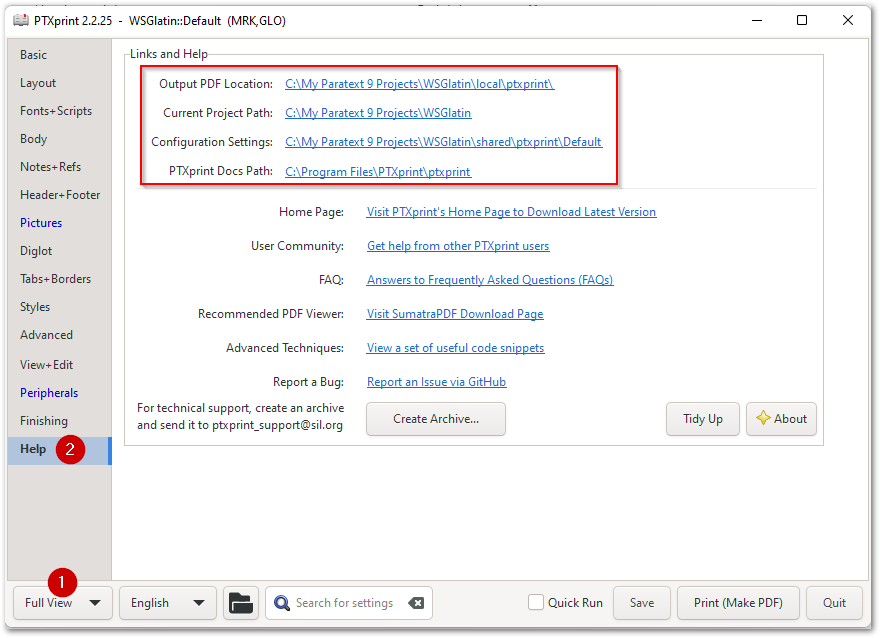Visit the SumatraPDF Download Page link
Viewport: 880px width, 638px height.
(x=454, y=313)
